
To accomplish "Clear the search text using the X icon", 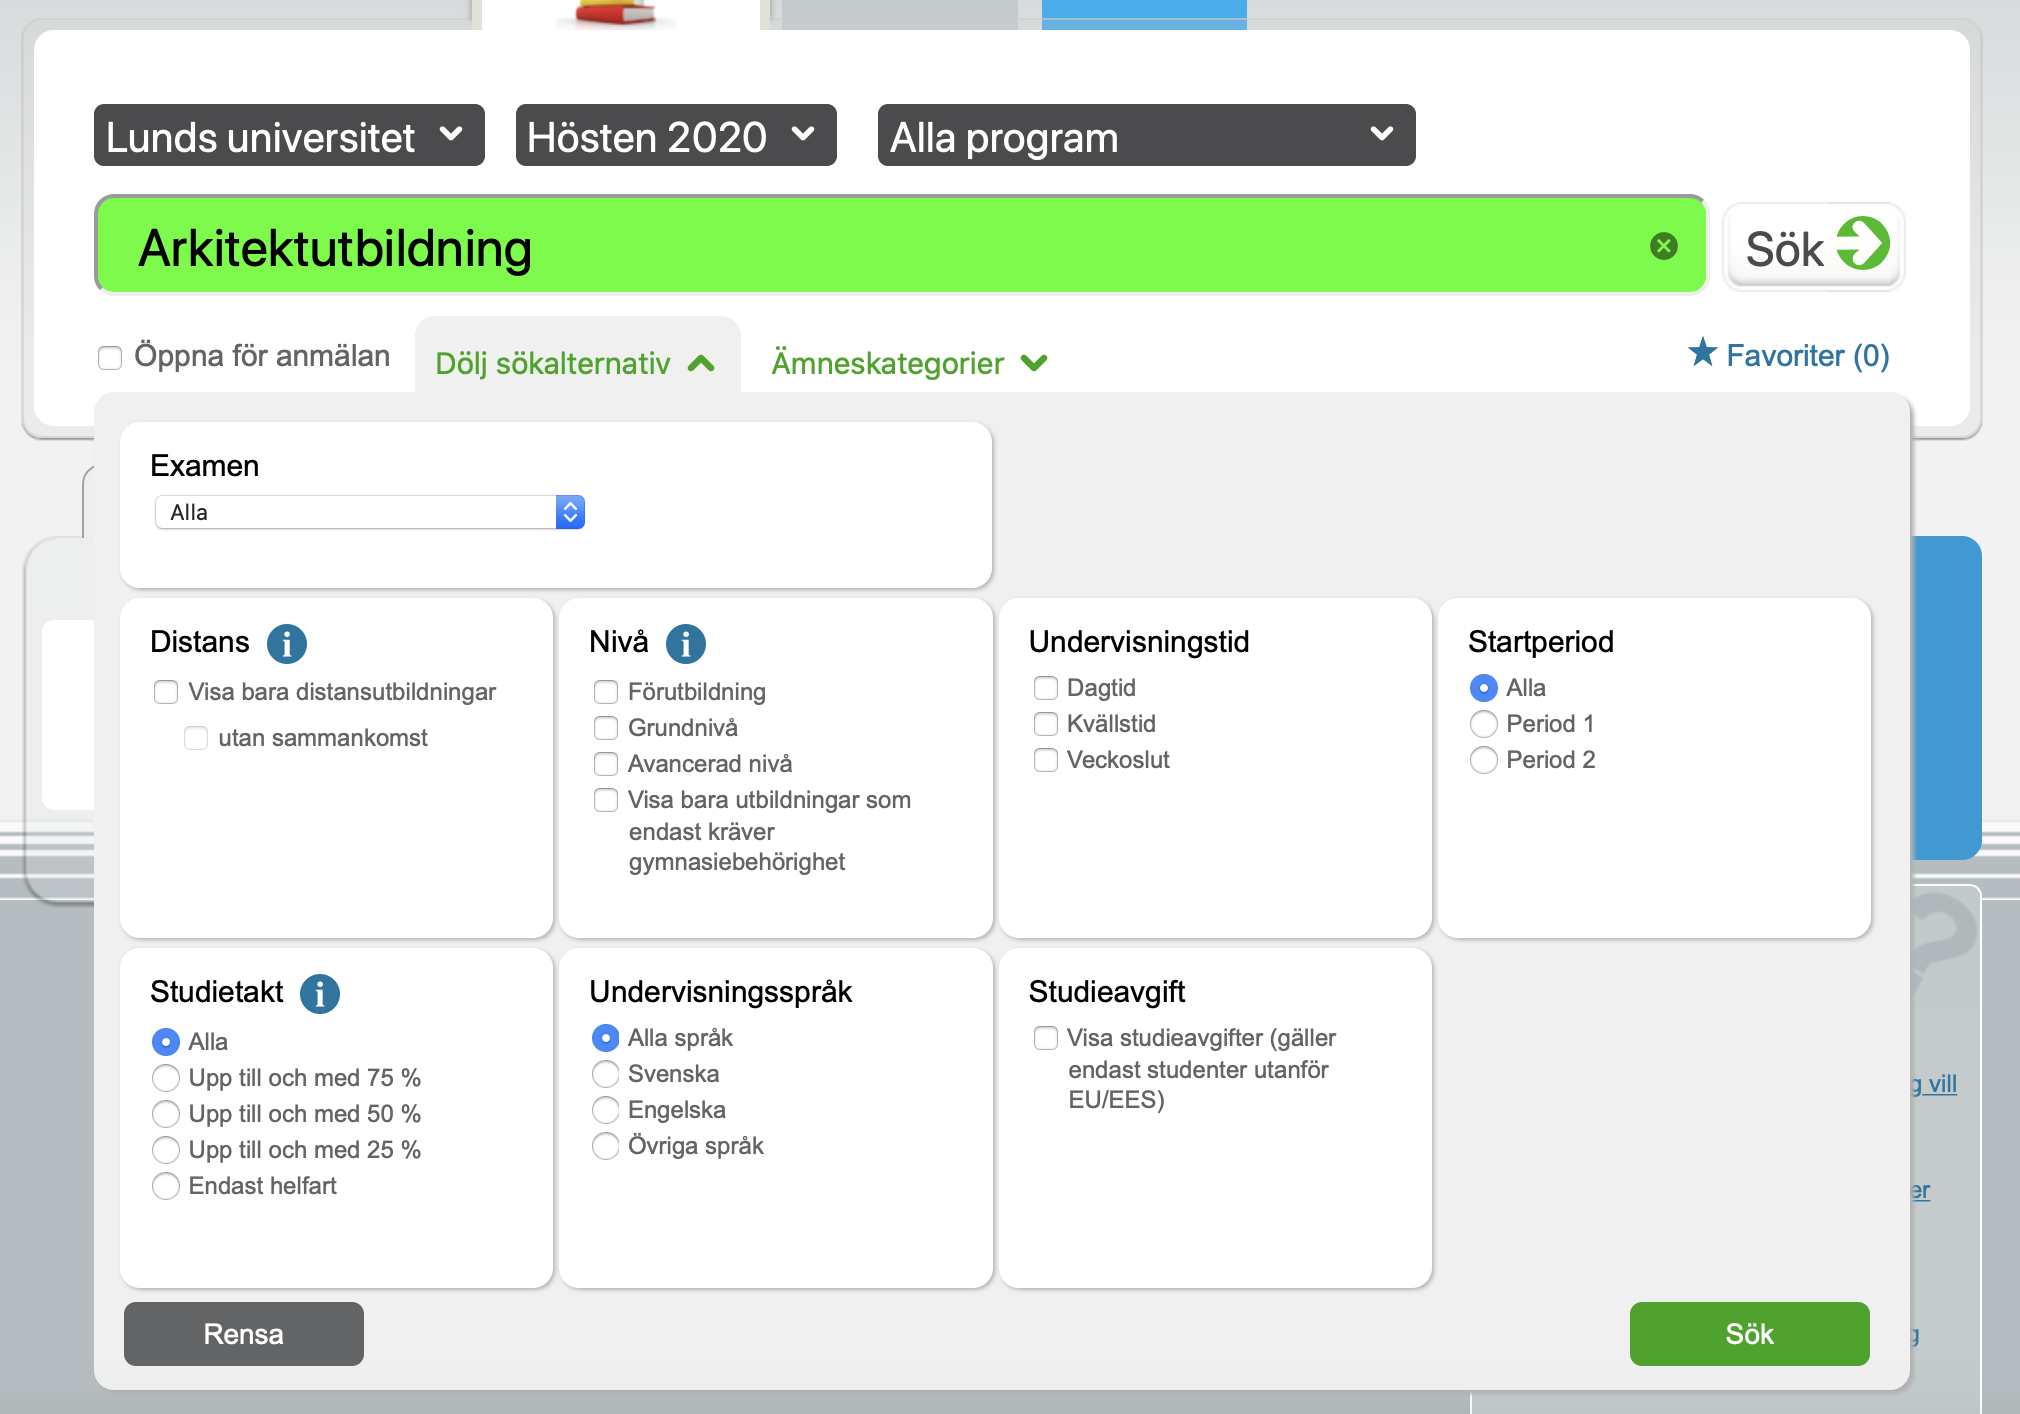I will pos(1663,245).
